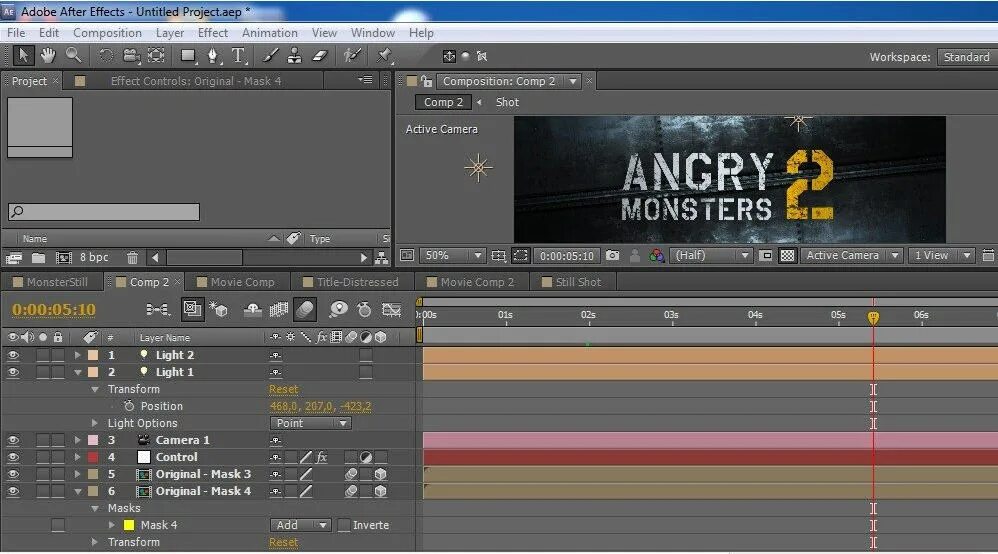Select the Rotation tool
Viewport: 998px width, 554px height.
[x=106, y=56]
